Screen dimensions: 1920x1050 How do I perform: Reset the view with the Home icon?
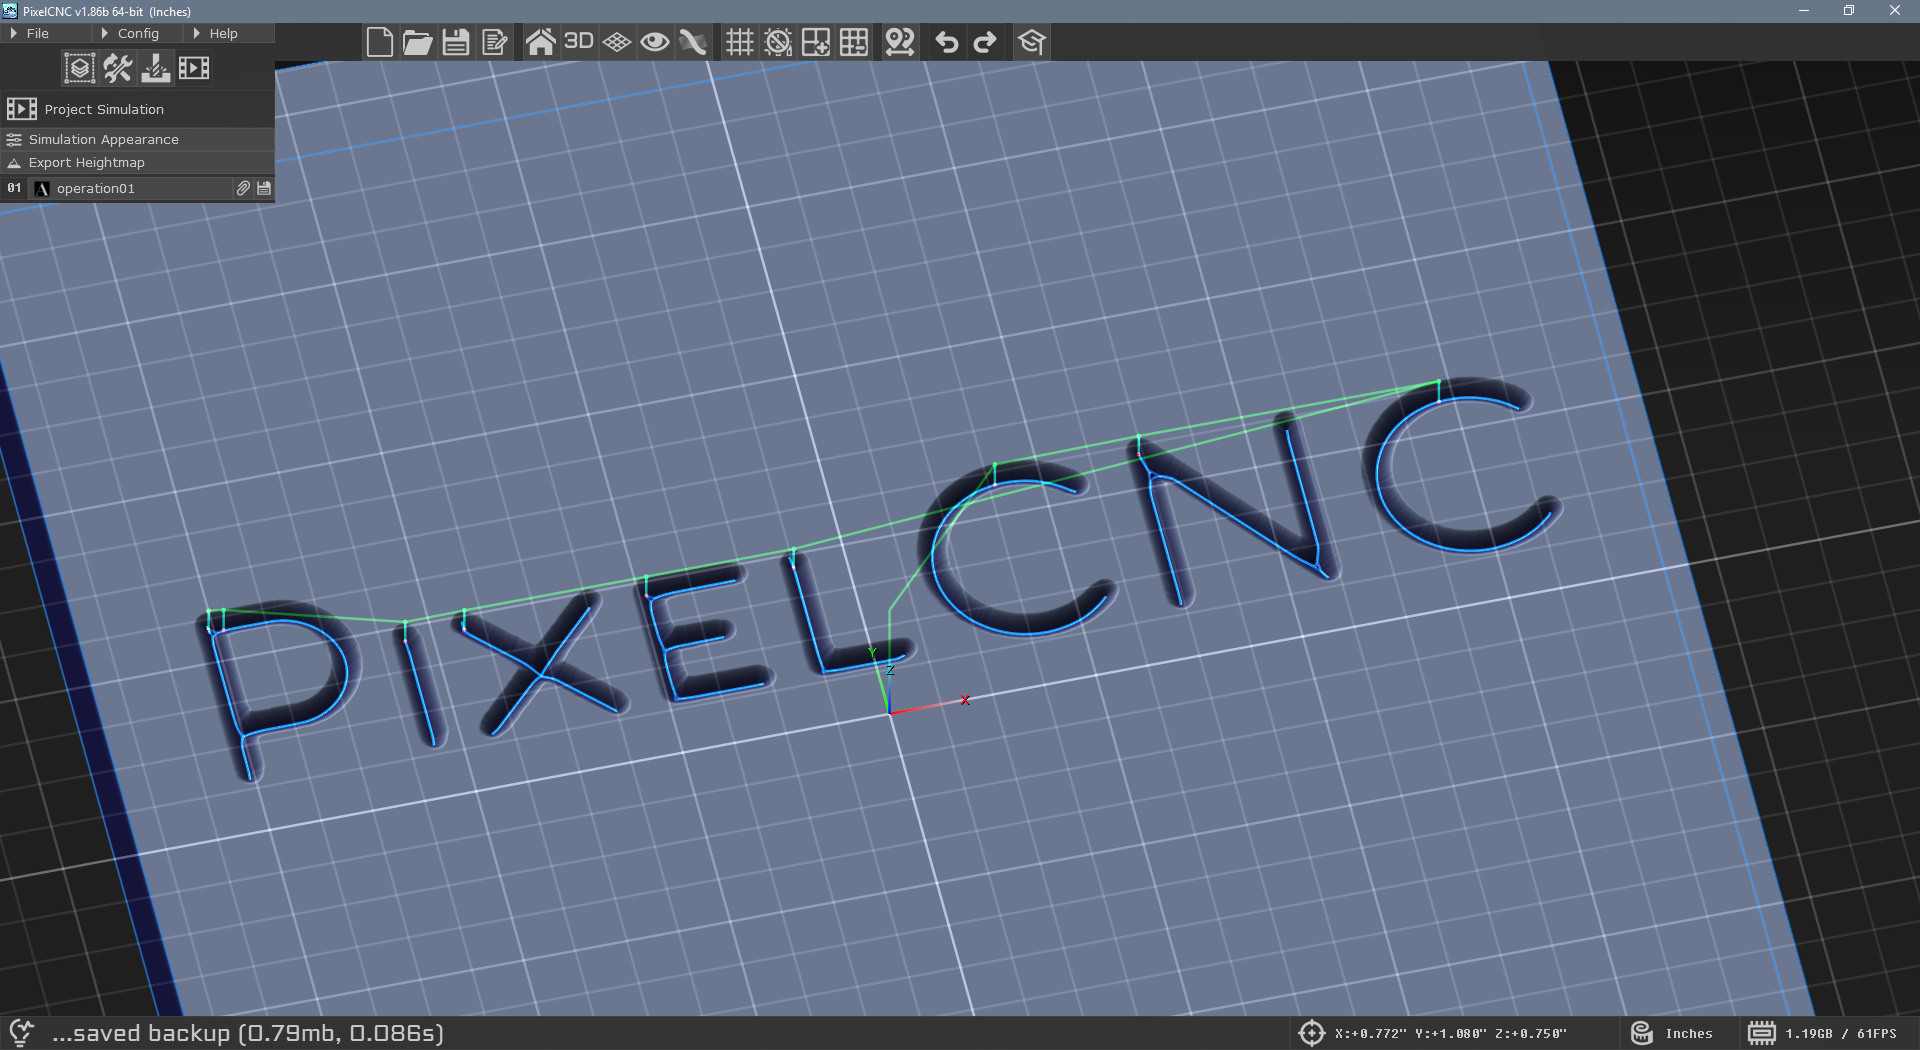point(540,42)
